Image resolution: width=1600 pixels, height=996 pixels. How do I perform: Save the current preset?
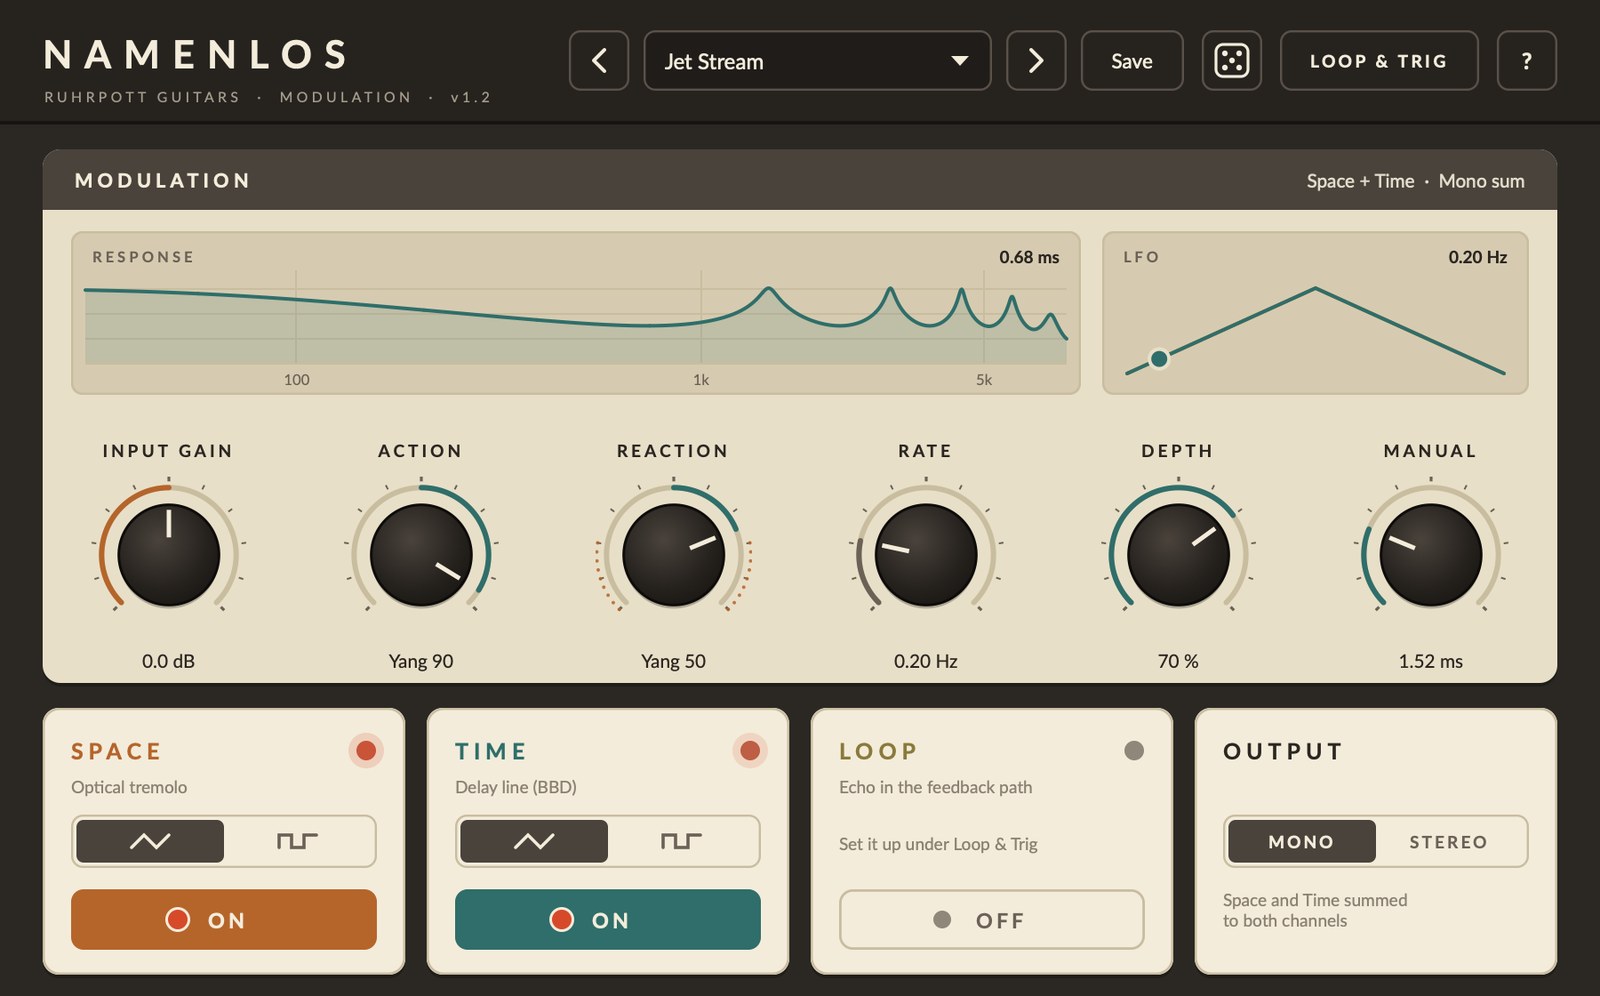coord(1132,61)
